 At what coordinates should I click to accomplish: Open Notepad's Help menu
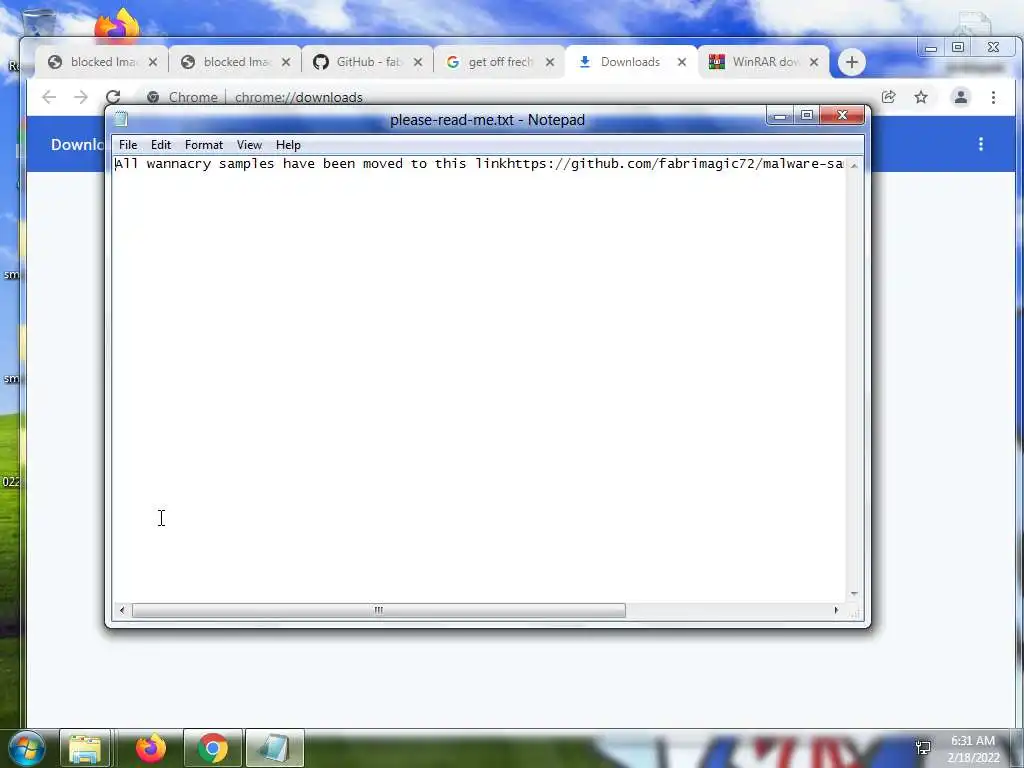pyautogui.click(x=288, y=145)
